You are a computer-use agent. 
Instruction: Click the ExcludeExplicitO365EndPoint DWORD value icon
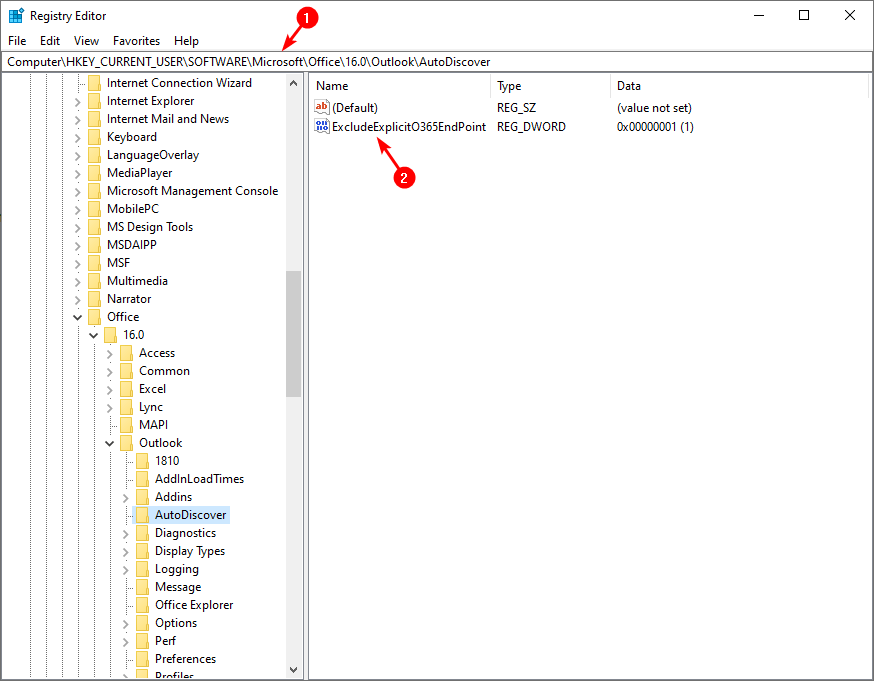322,126
